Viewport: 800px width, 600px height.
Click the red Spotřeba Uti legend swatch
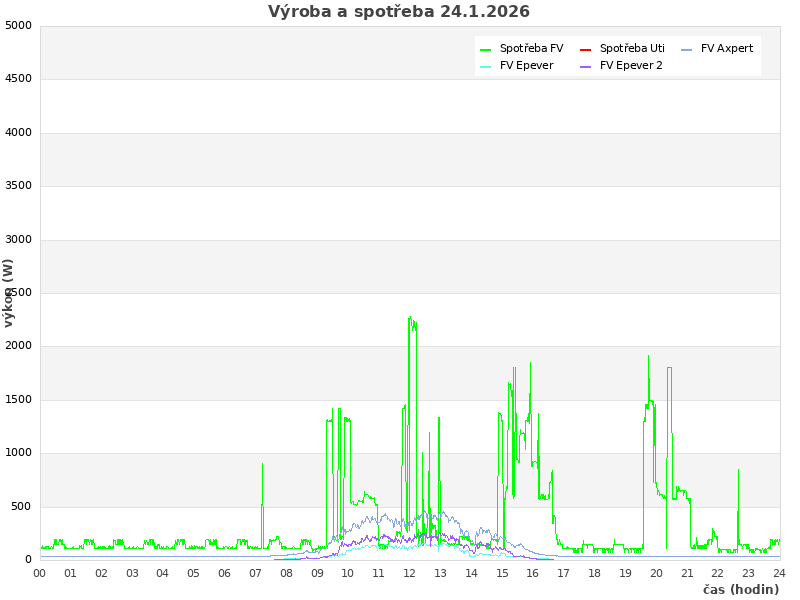click(x=586, y=49)
